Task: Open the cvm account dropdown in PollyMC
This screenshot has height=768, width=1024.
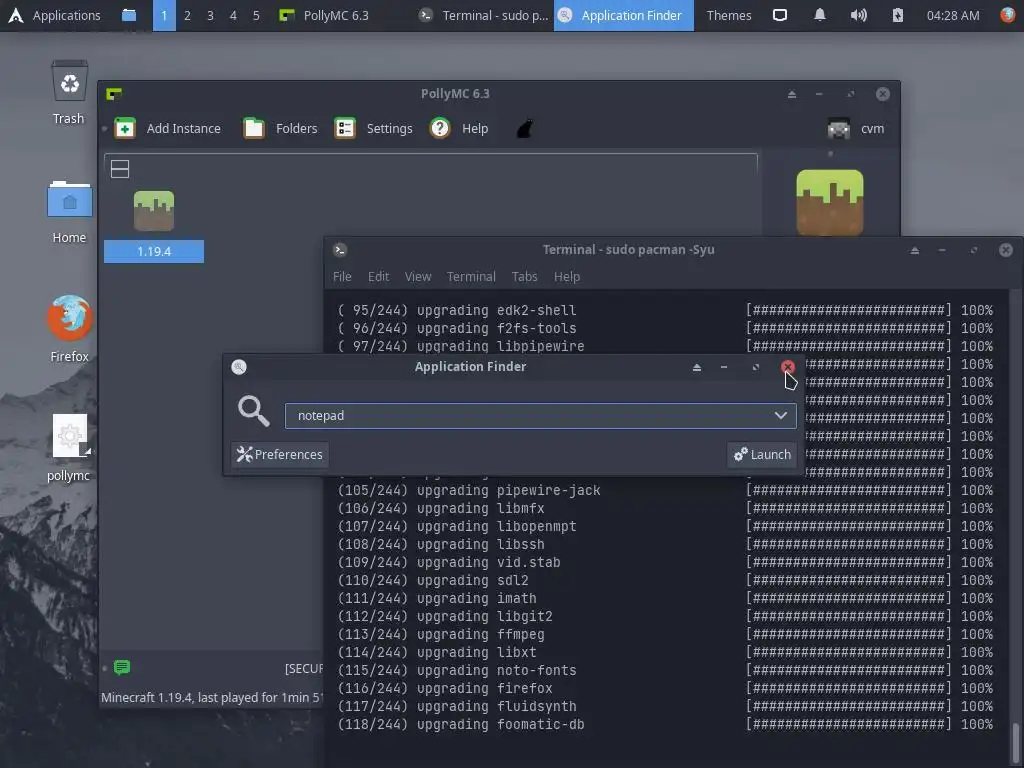Action: click(856, 129)
